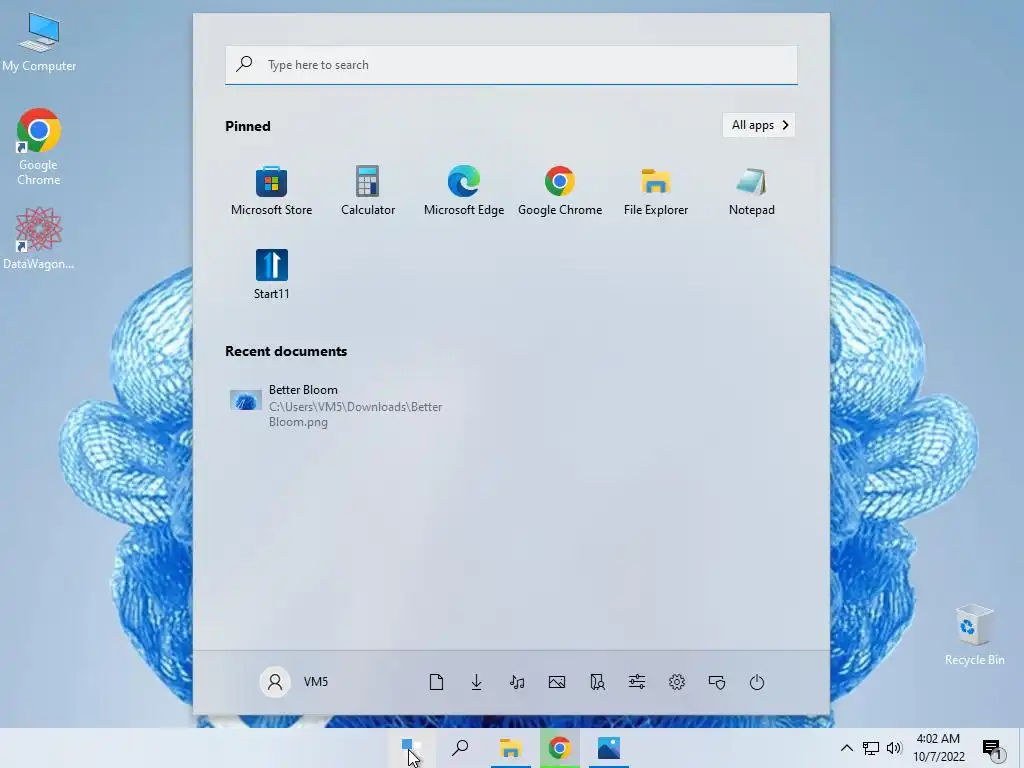This screenshot has height=768, width=1024.
Task: Open File Explorer from pinned apps
Action: (656, 191)
